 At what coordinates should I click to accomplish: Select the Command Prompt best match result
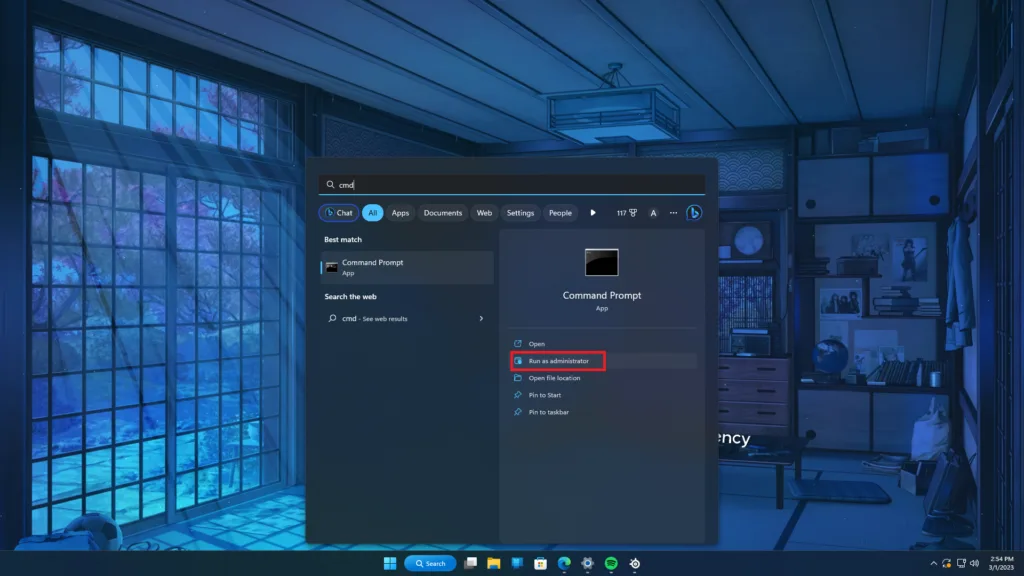(x=407, y=267)
